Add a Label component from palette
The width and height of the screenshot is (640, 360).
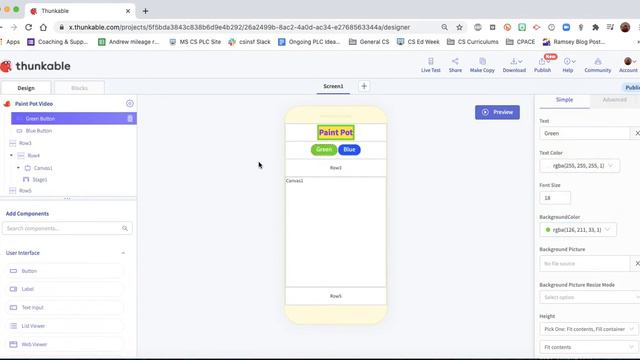[65, 289]
